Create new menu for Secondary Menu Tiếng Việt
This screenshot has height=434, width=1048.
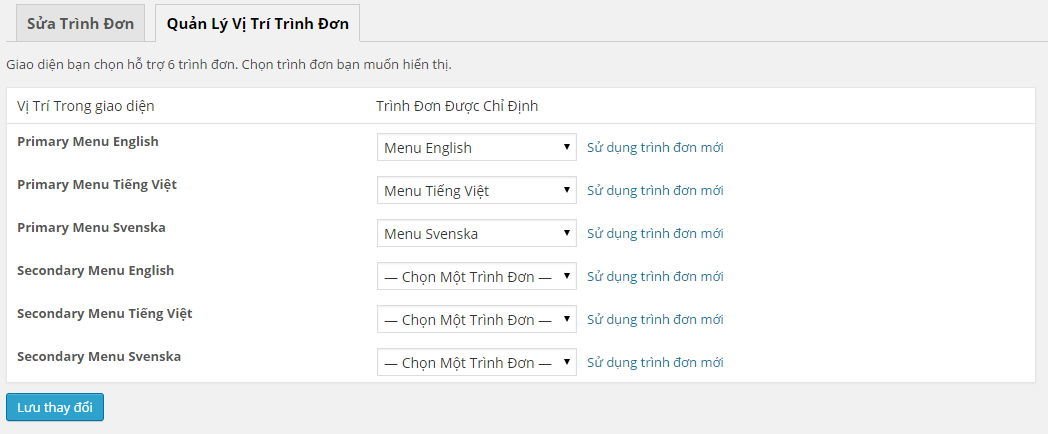654,319
